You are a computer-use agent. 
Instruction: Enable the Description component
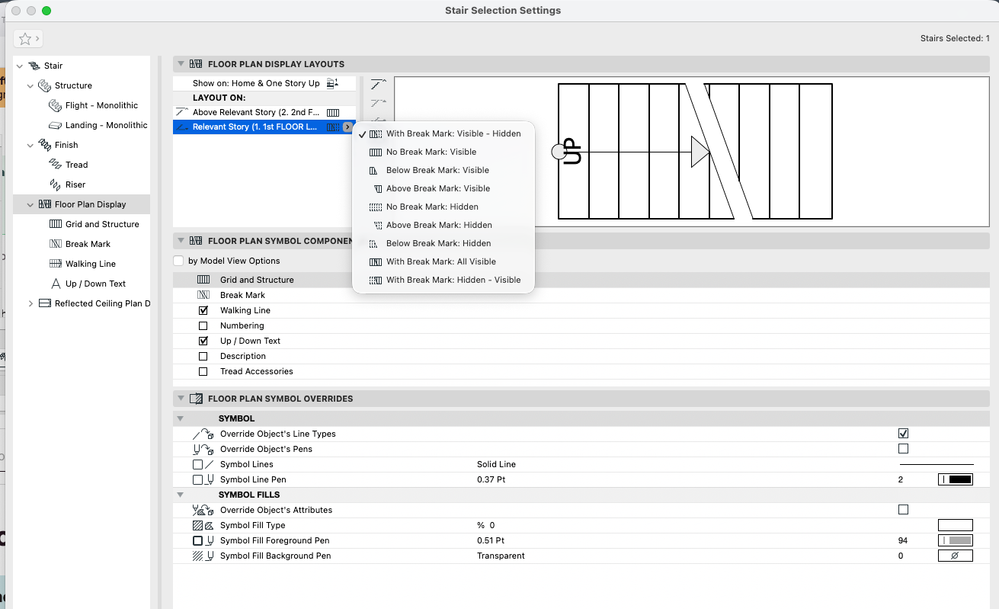(x=203, y=356)
